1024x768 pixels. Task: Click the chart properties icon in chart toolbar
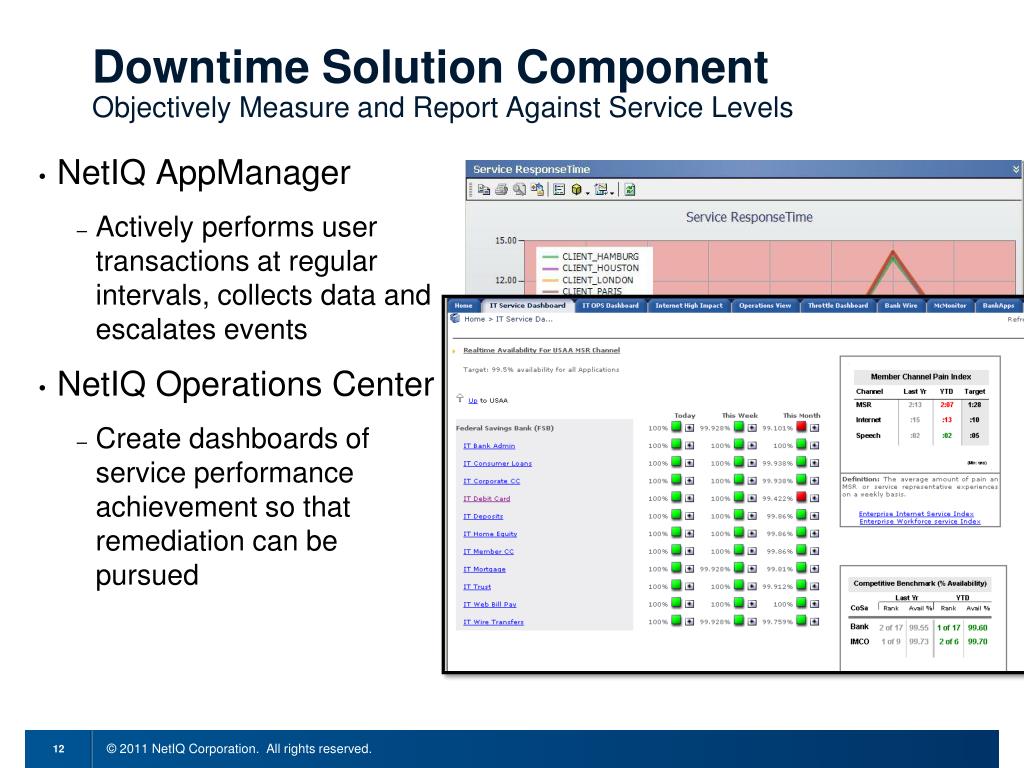[601, 190]
